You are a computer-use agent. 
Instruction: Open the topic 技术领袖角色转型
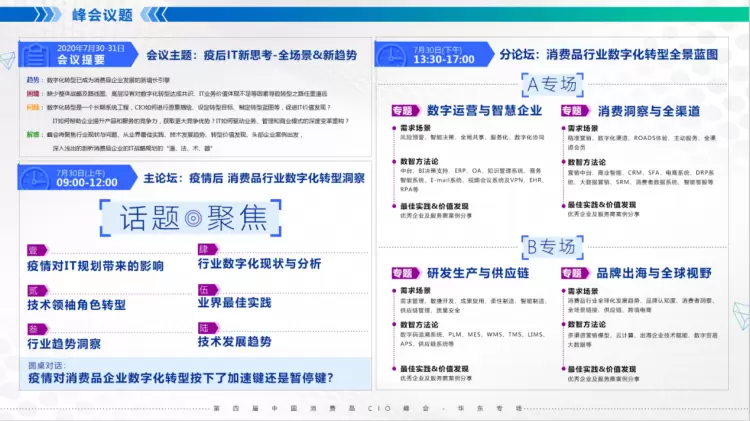[84, 304]
